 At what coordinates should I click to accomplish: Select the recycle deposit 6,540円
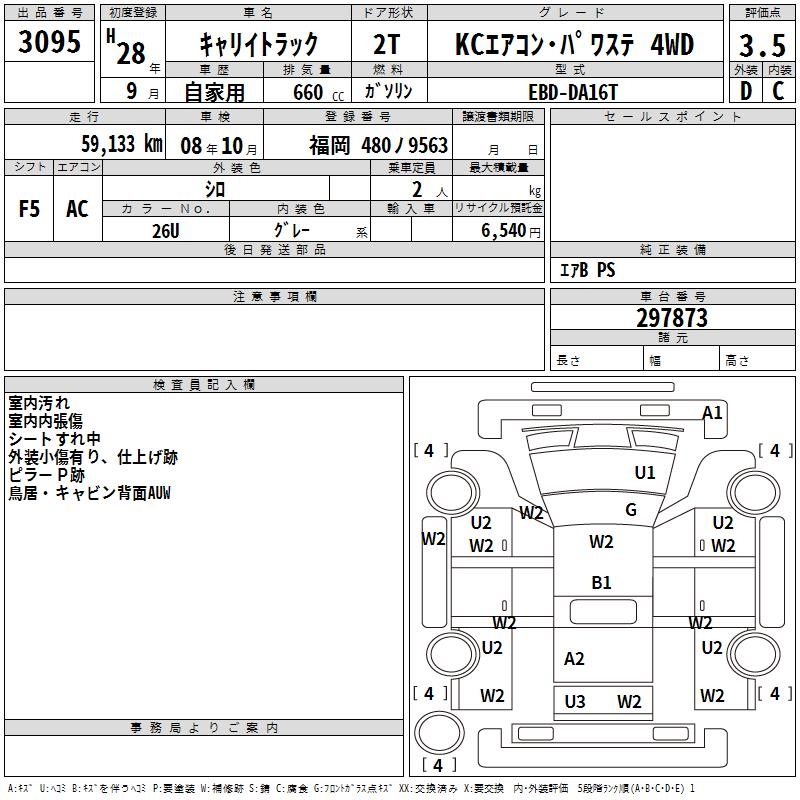[x=511, y=231]
